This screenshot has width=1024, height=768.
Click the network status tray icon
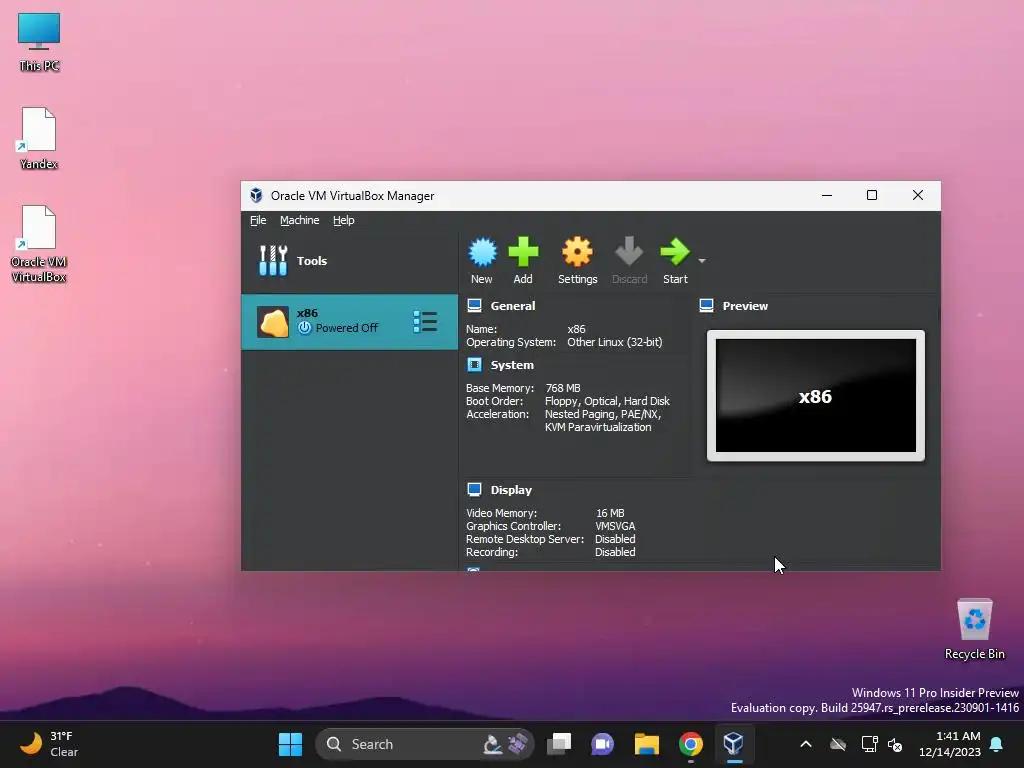(x=869, y=744)
